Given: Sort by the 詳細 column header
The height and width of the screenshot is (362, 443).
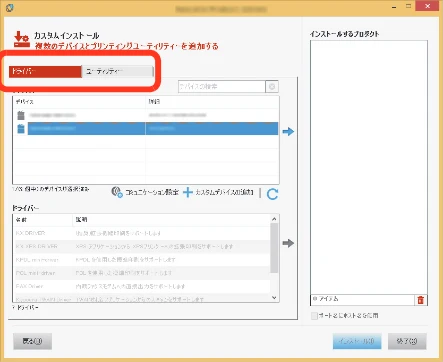Looking at the screenshot, I should coord(212,102).
